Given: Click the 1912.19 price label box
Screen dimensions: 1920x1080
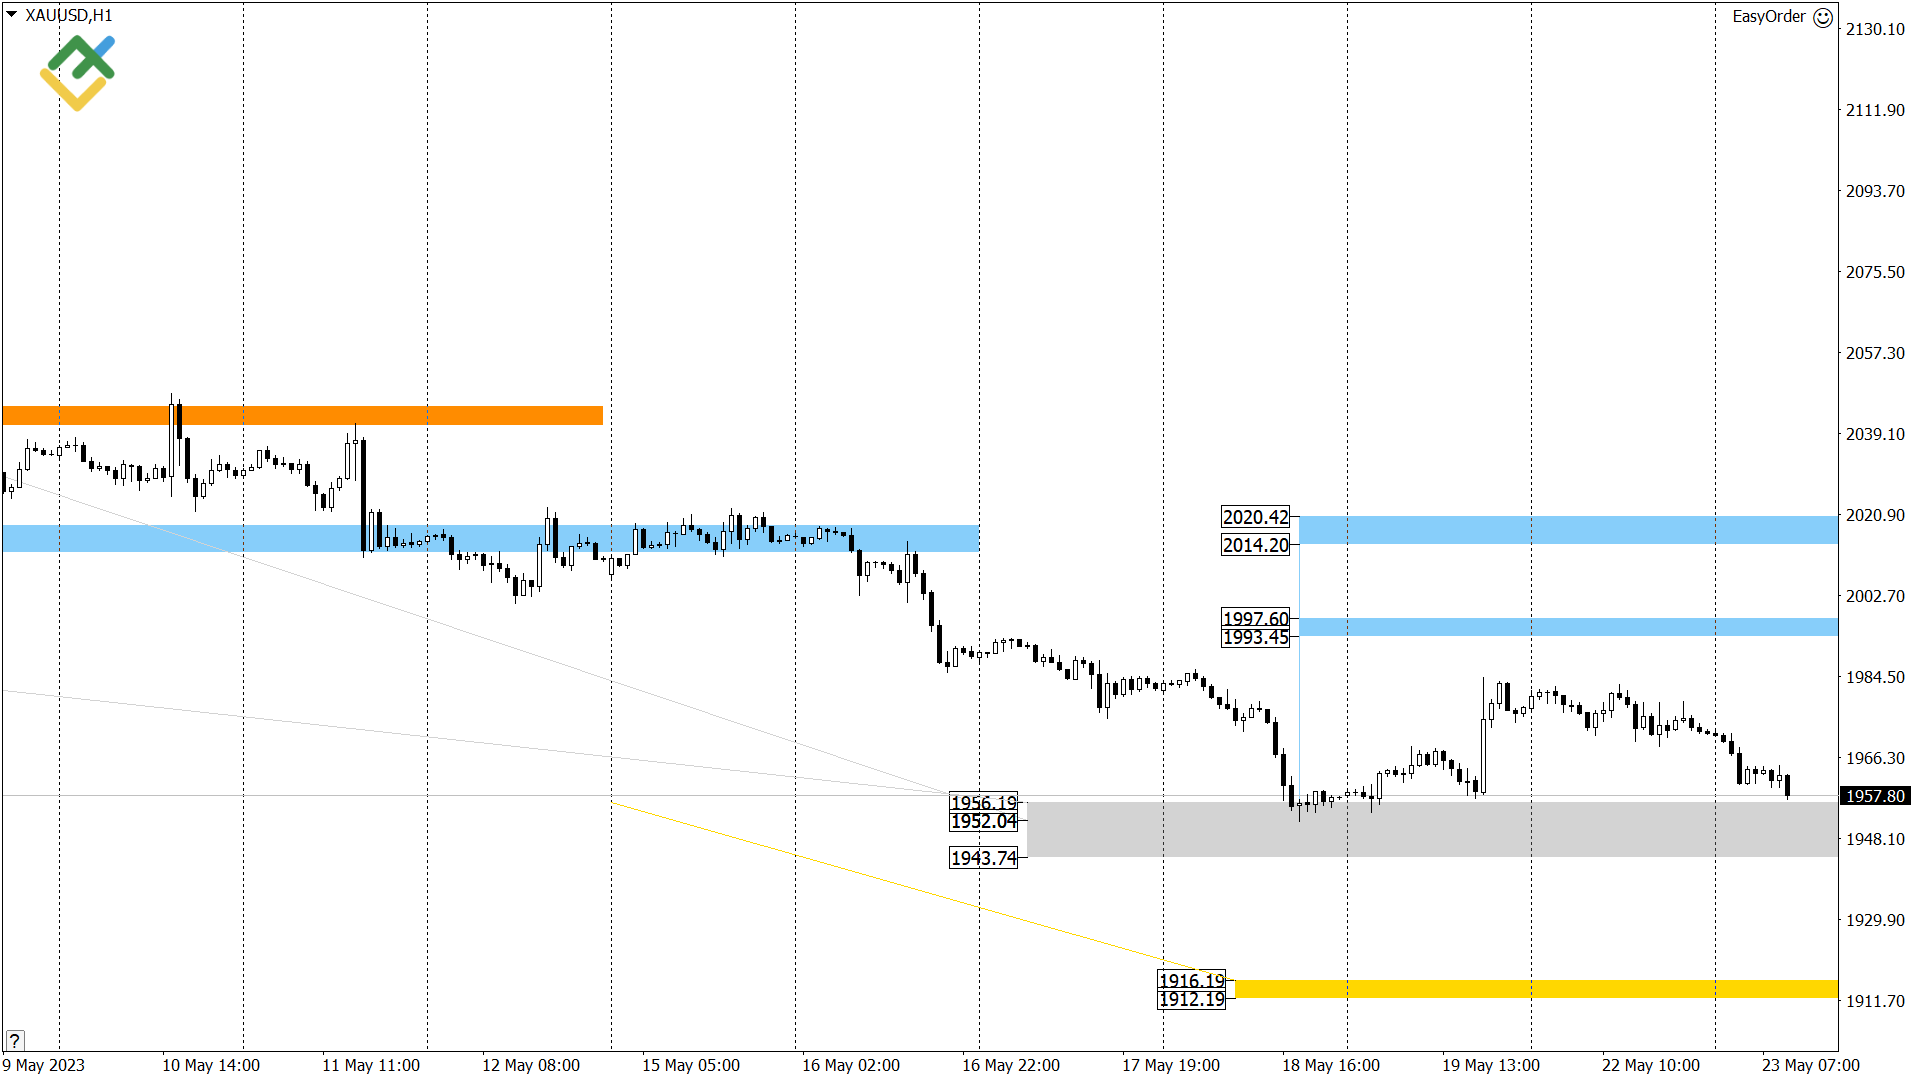Looking at the screenshot, I should (x=1191, y=1000).
